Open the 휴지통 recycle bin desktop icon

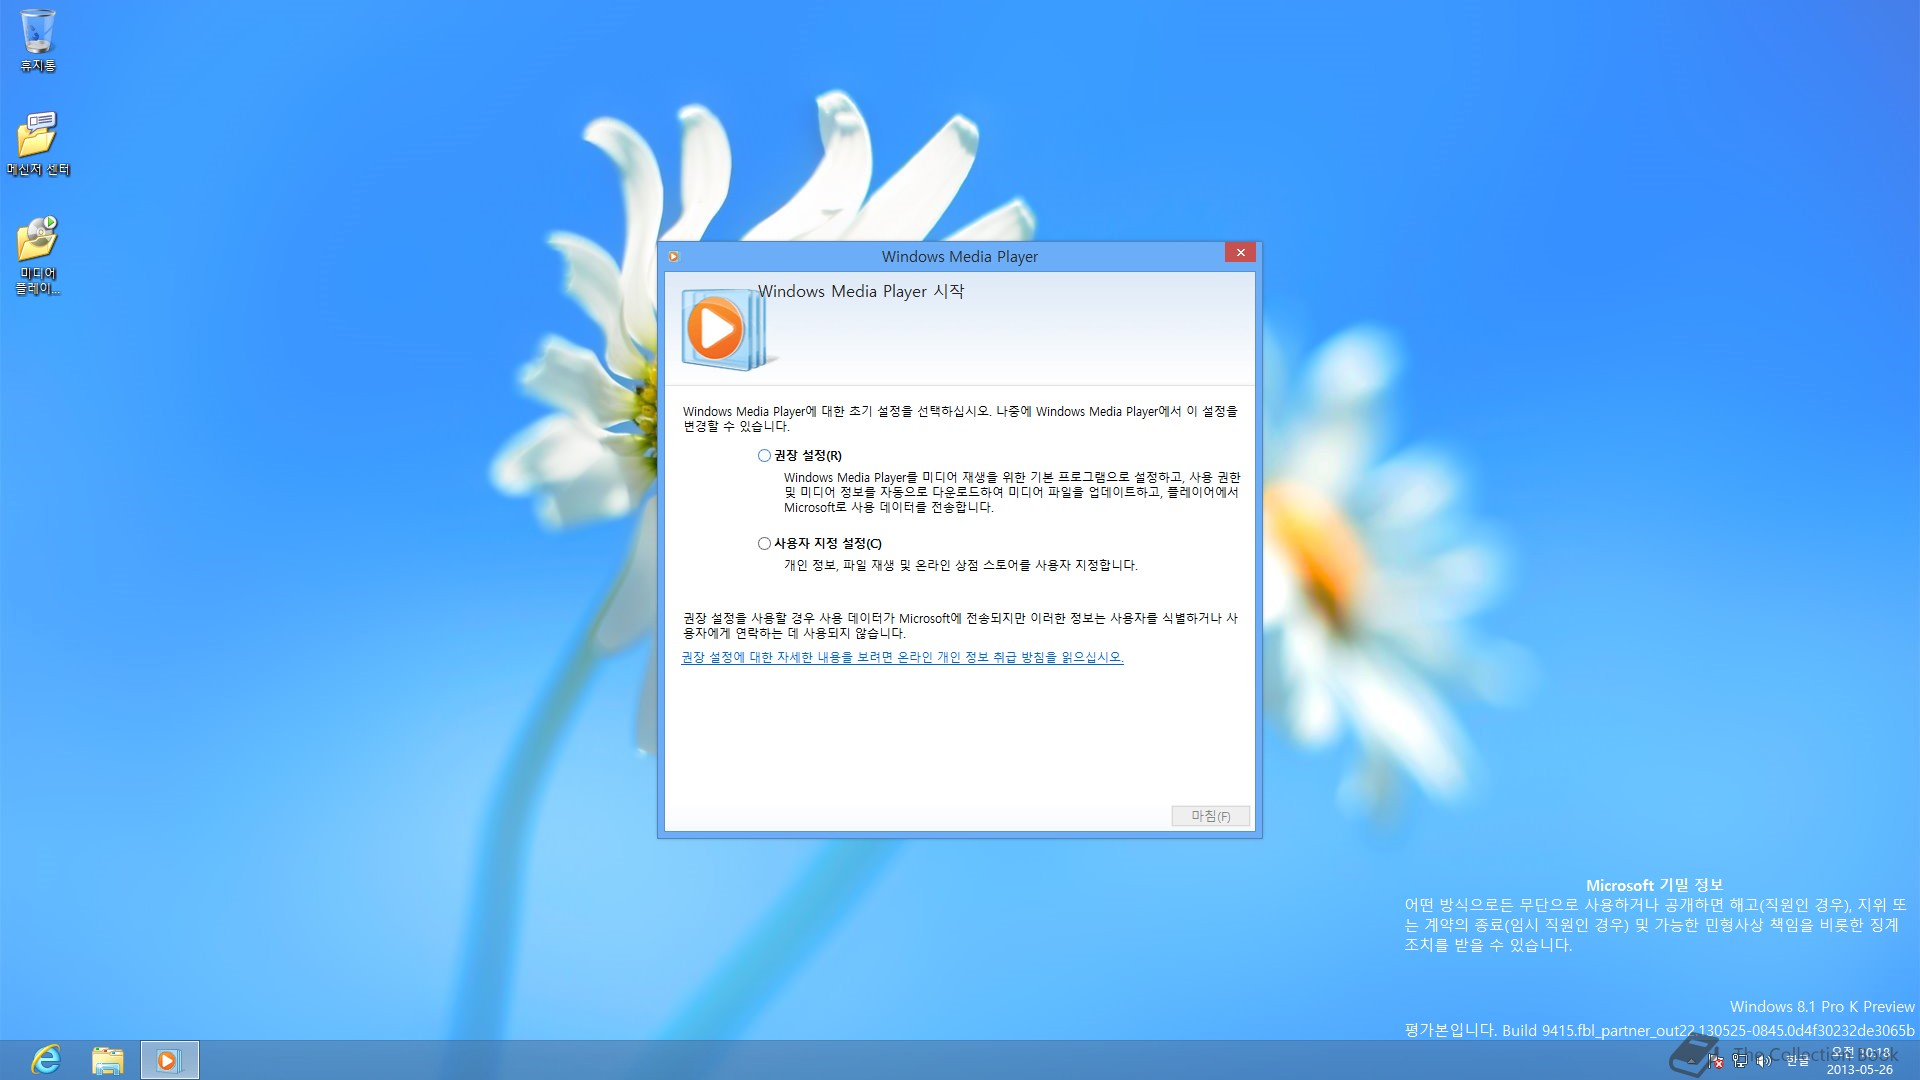pos(38,40)
